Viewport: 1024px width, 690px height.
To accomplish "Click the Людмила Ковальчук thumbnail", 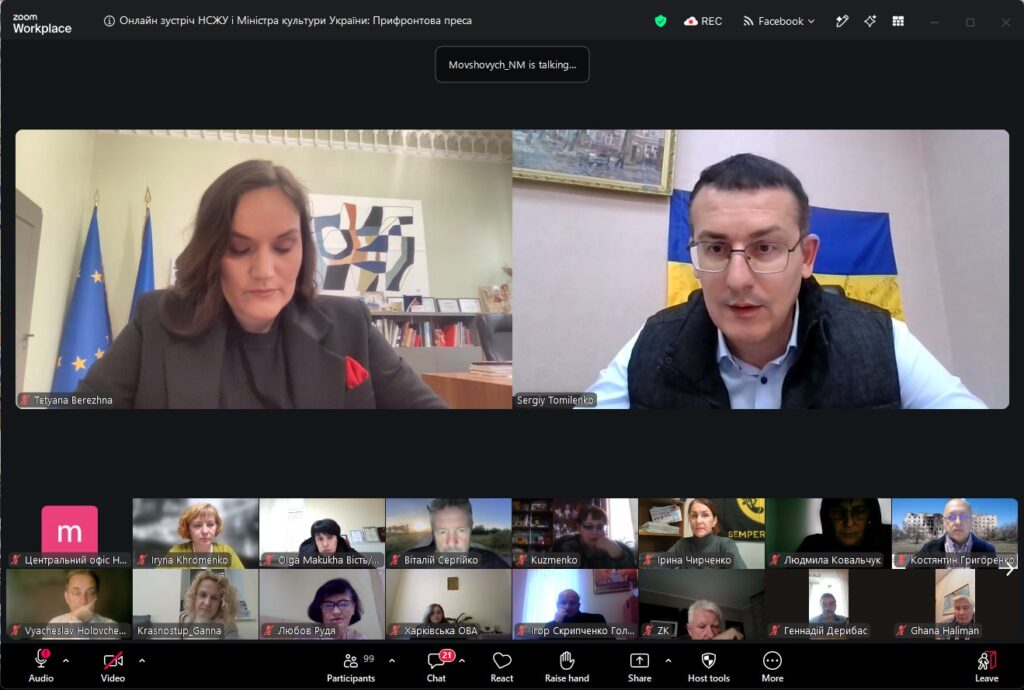I will tap(828, 533).
